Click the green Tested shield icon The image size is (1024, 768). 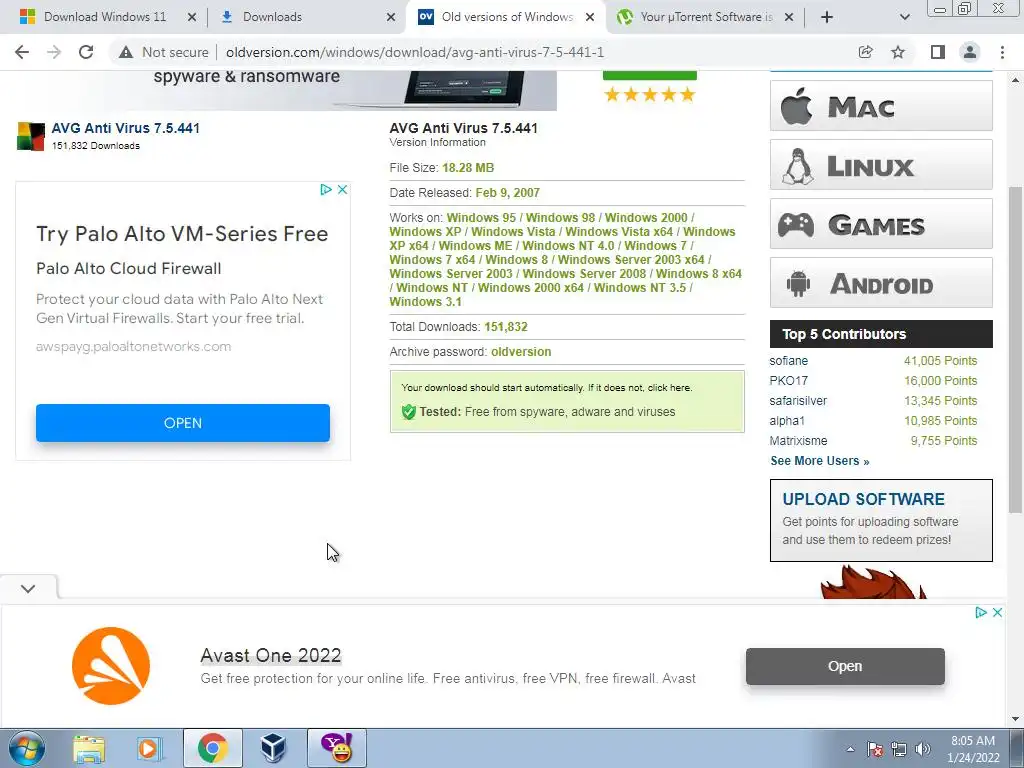click(x=409, y=412)
